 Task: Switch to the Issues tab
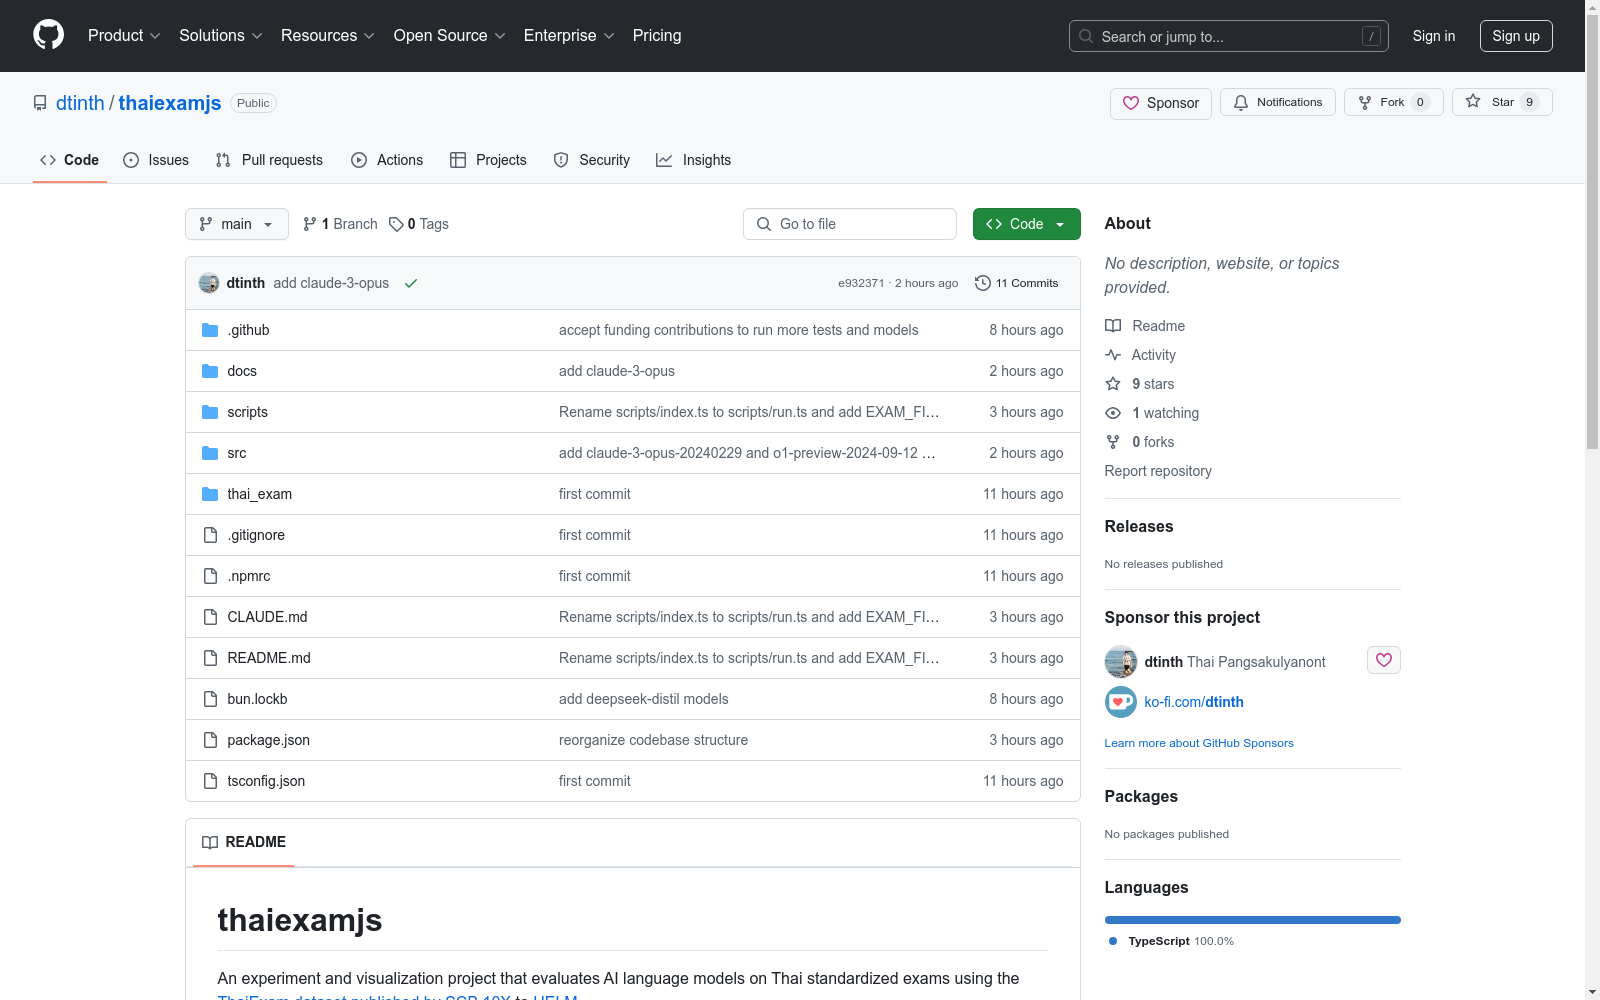(x=156, y=160)
